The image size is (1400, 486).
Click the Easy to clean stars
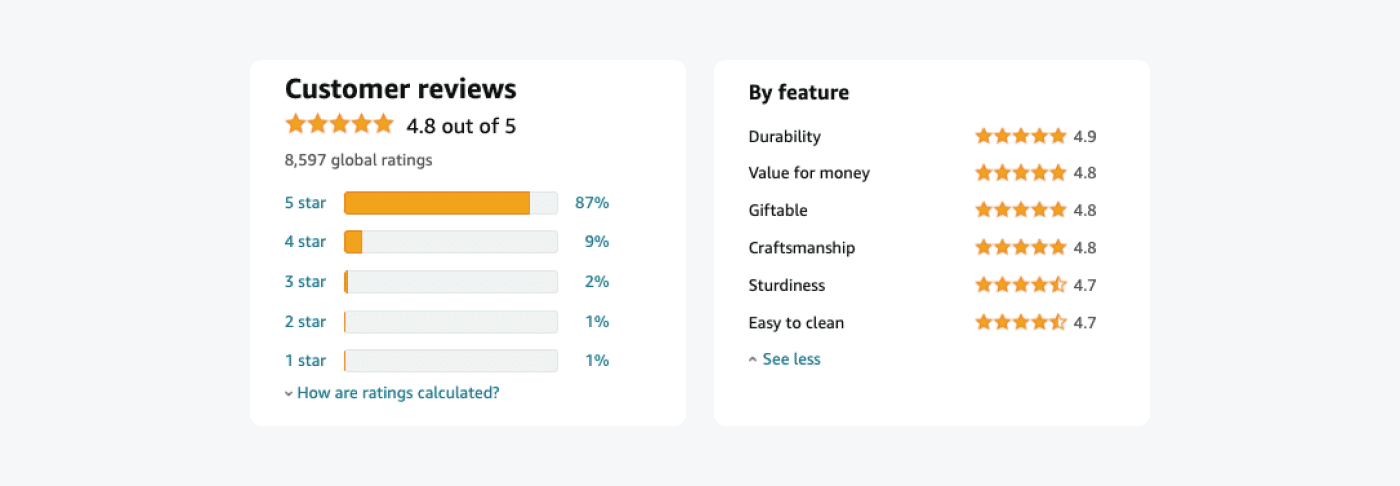(x=1021, y=323)
